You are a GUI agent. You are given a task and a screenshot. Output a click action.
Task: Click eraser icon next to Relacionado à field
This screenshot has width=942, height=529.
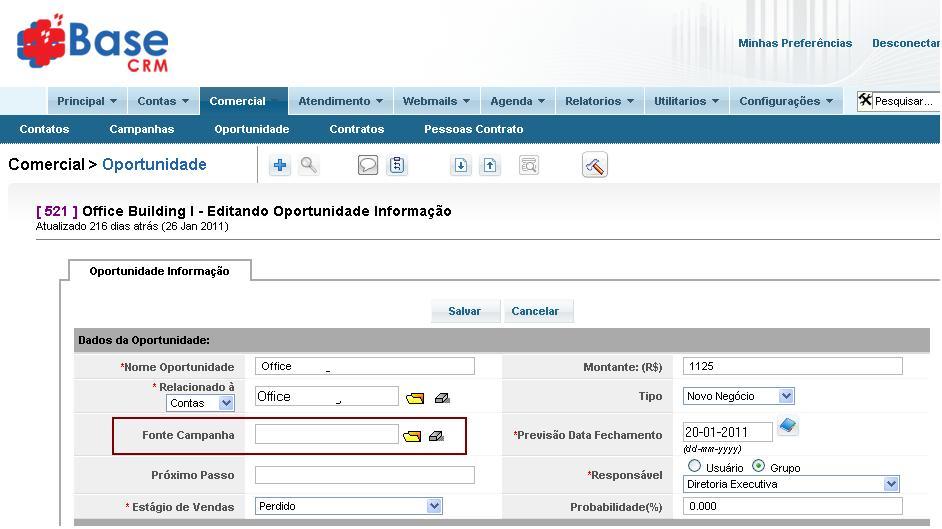(442, 398)
